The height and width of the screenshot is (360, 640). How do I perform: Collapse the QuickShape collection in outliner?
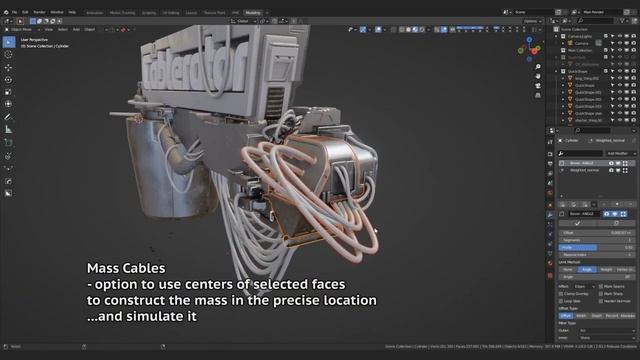[556, 71]
